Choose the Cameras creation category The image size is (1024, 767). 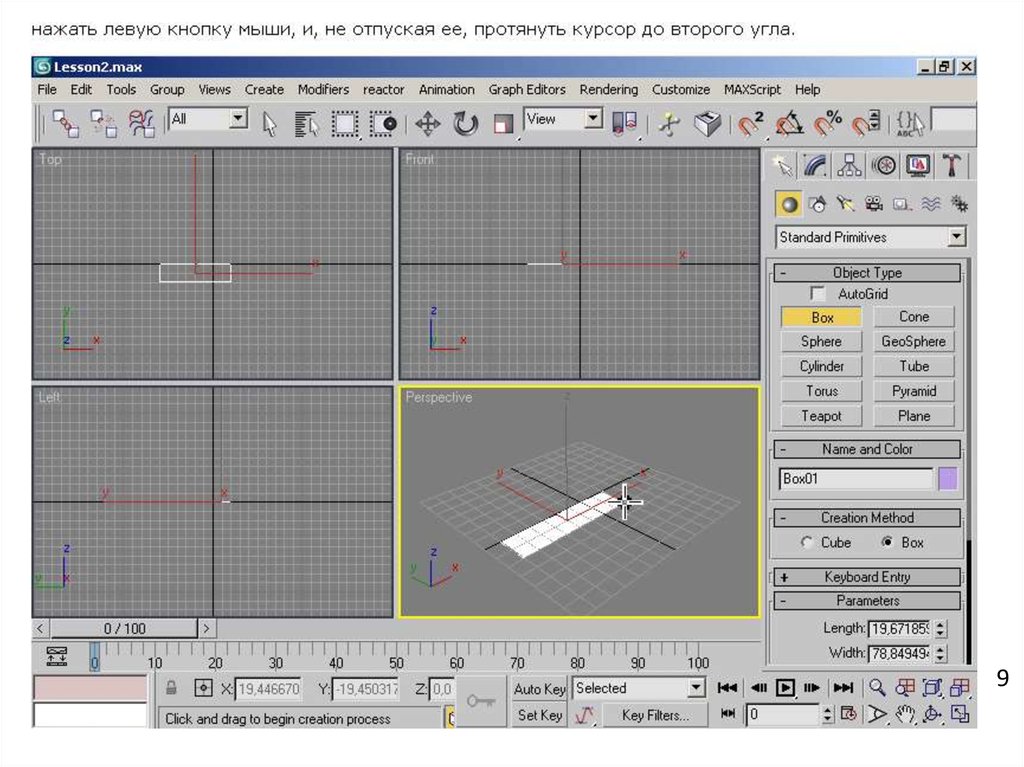click(874, 205)
